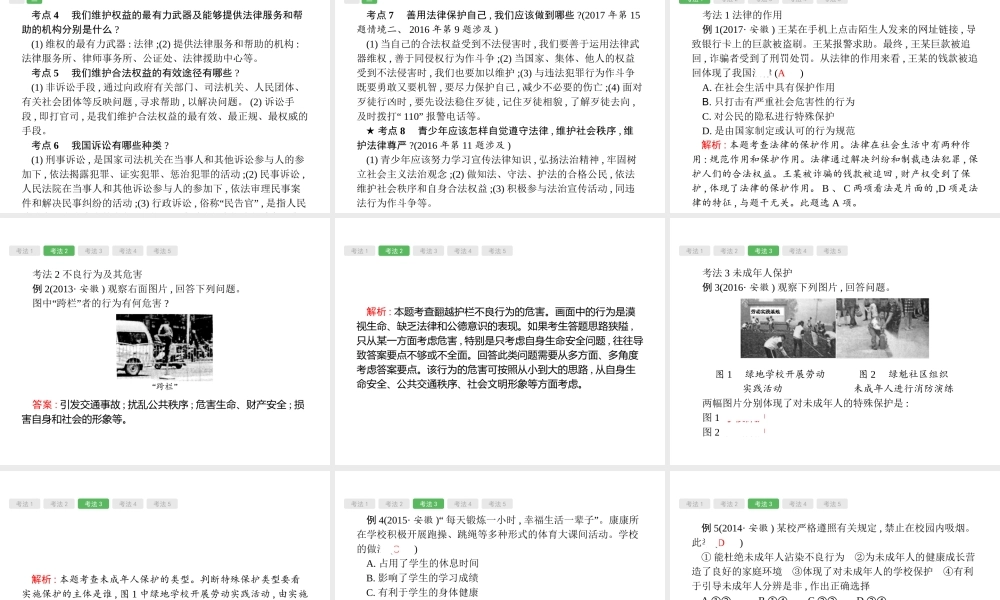Click the starred 考点8 heading
This screenshot has height=600, width=1000.
point(495,138)
